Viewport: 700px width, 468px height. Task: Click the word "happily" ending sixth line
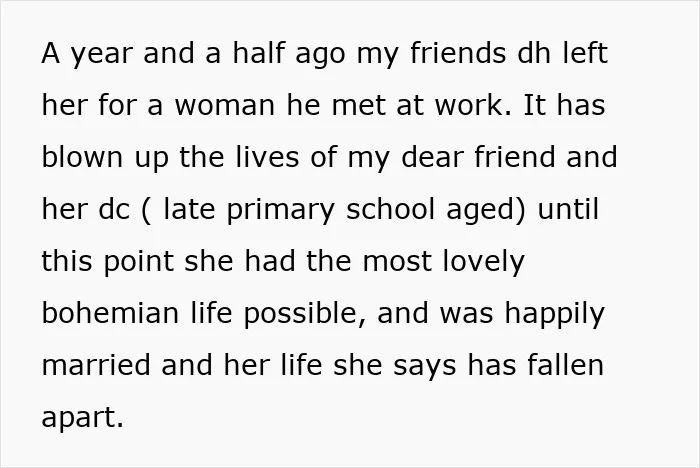tap(554, 314)
